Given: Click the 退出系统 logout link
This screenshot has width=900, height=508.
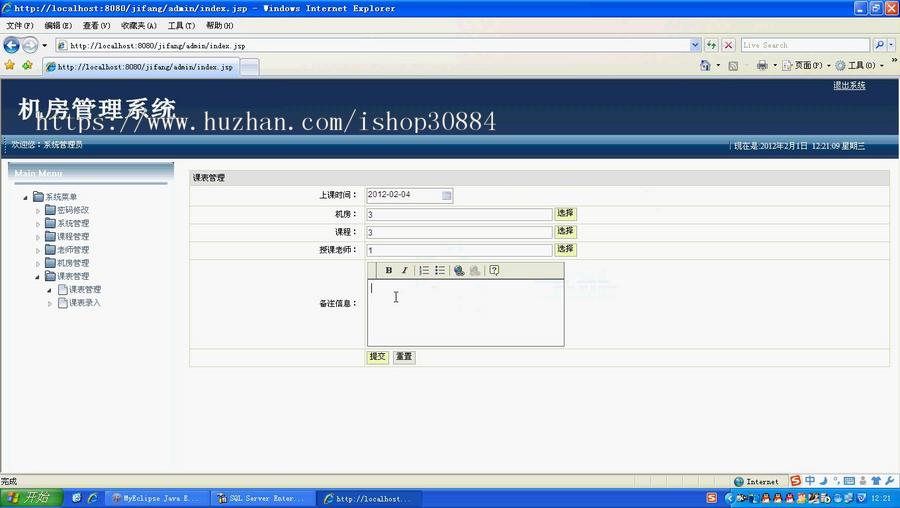Looking at the screenshot, I should (849, 86).
